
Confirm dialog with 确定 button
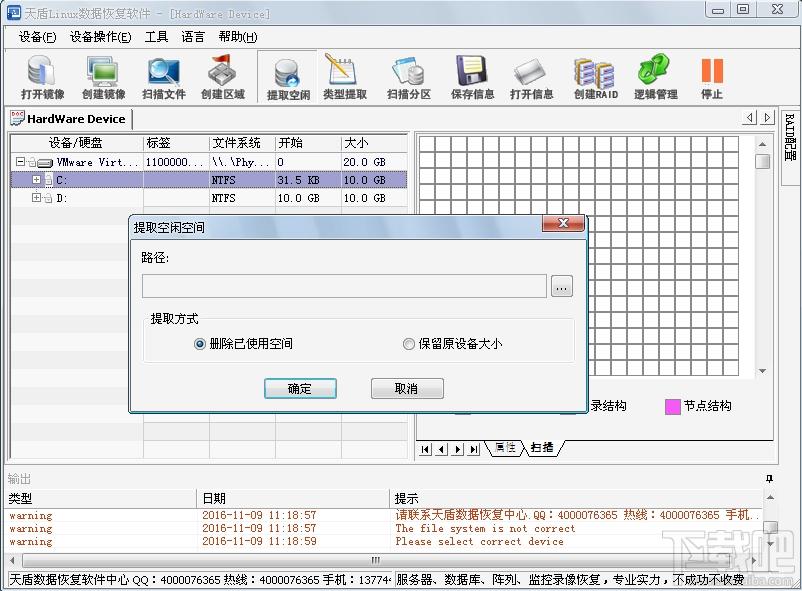point(300,388)
